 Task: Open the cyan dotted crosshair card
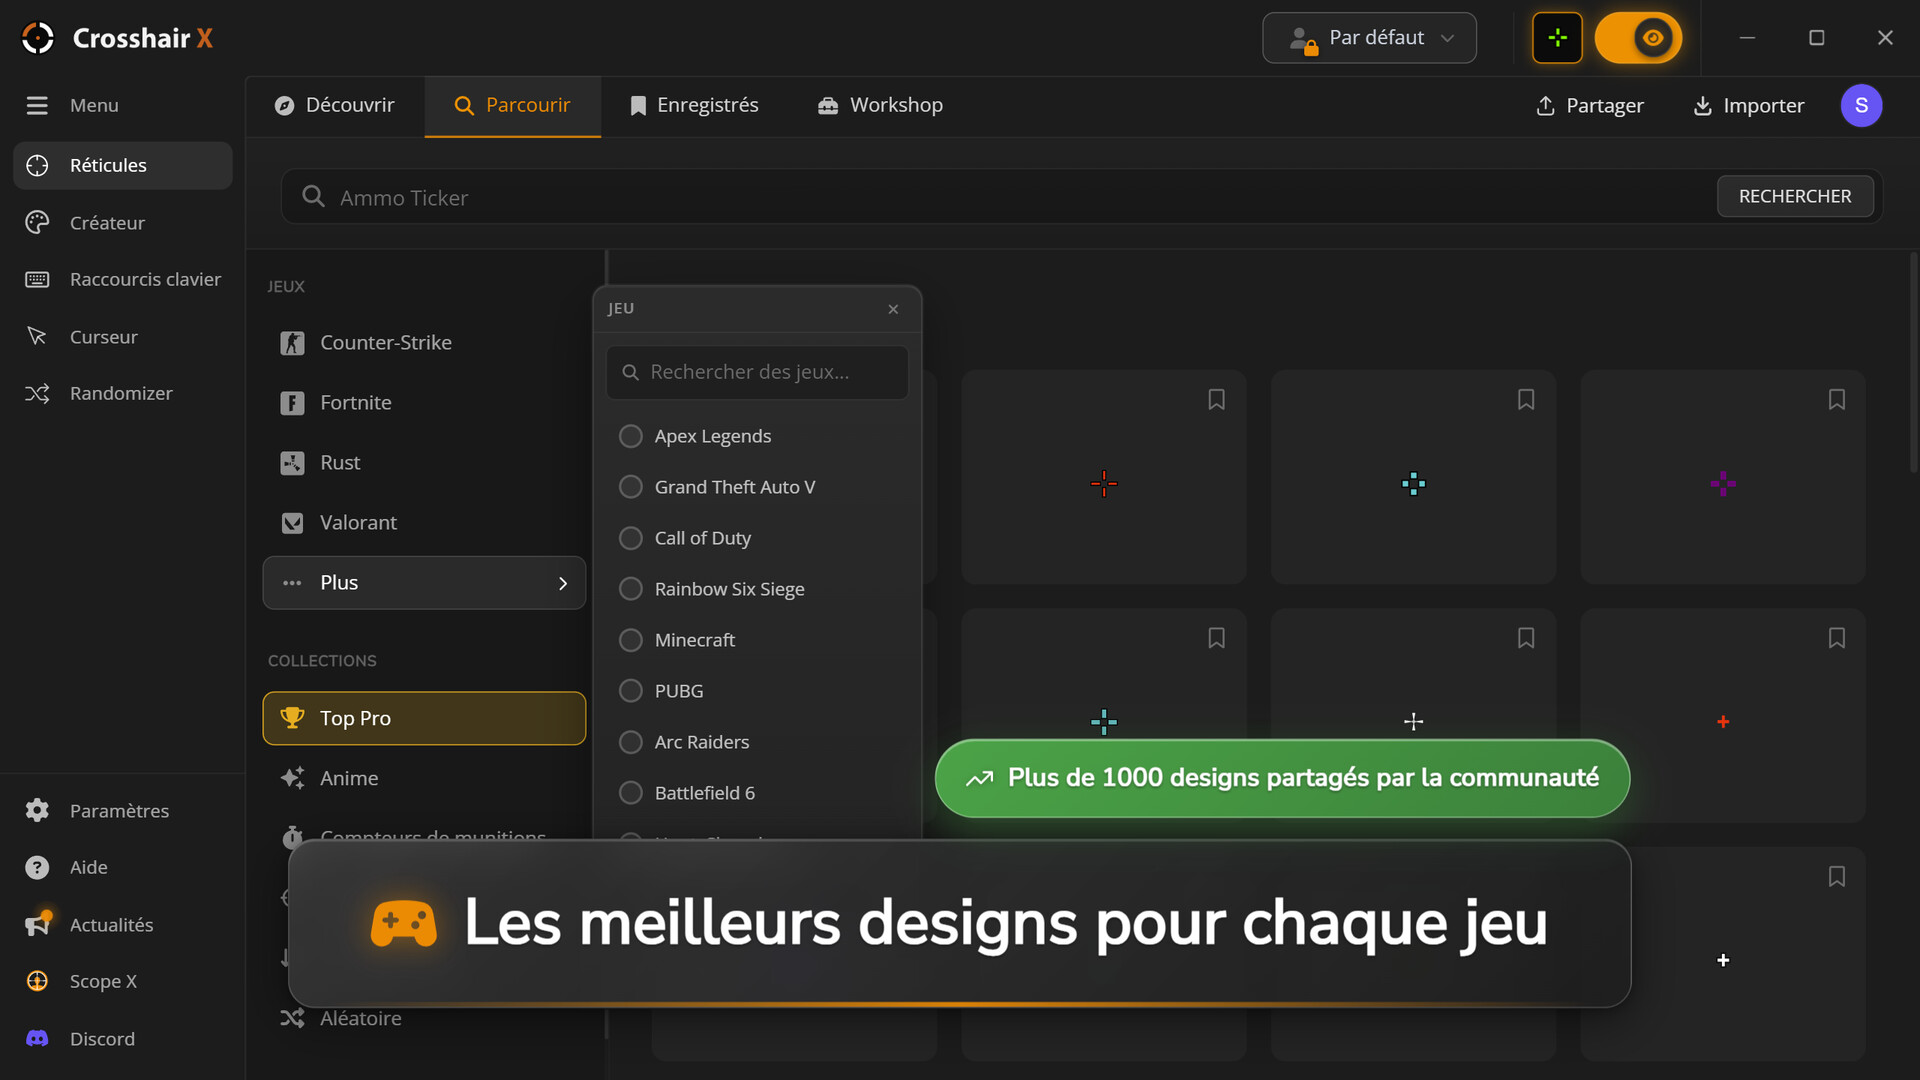[x=1413, y=477]
